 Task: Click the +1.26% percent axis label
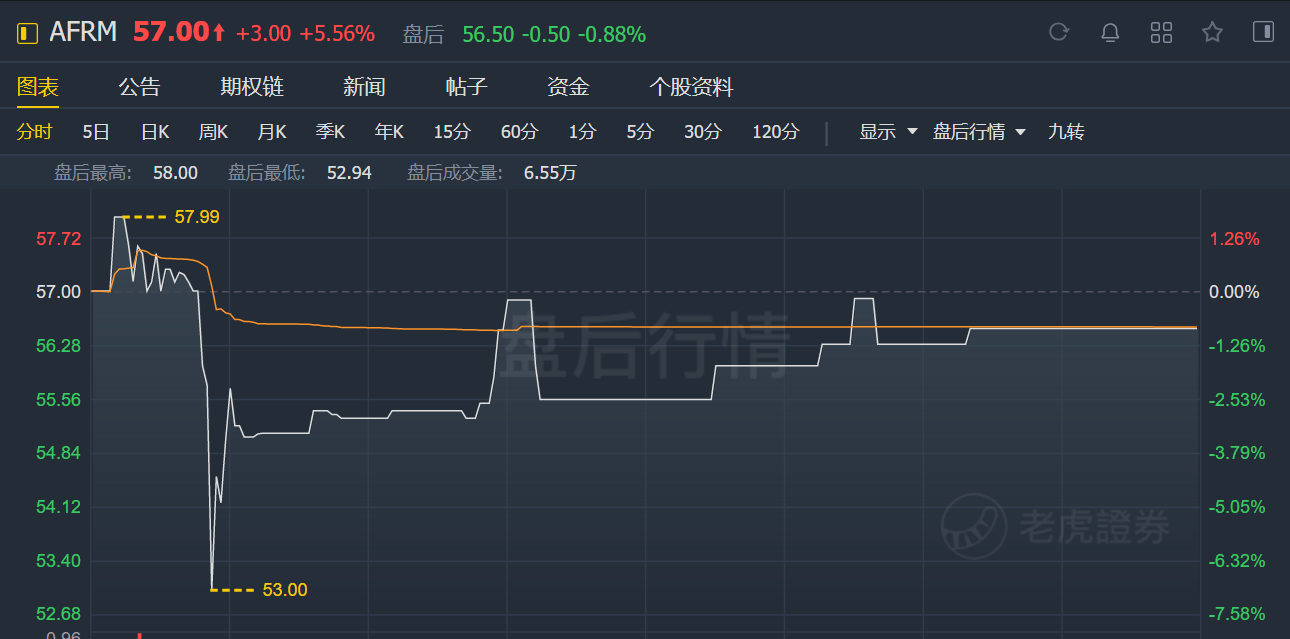point(1234,239)
